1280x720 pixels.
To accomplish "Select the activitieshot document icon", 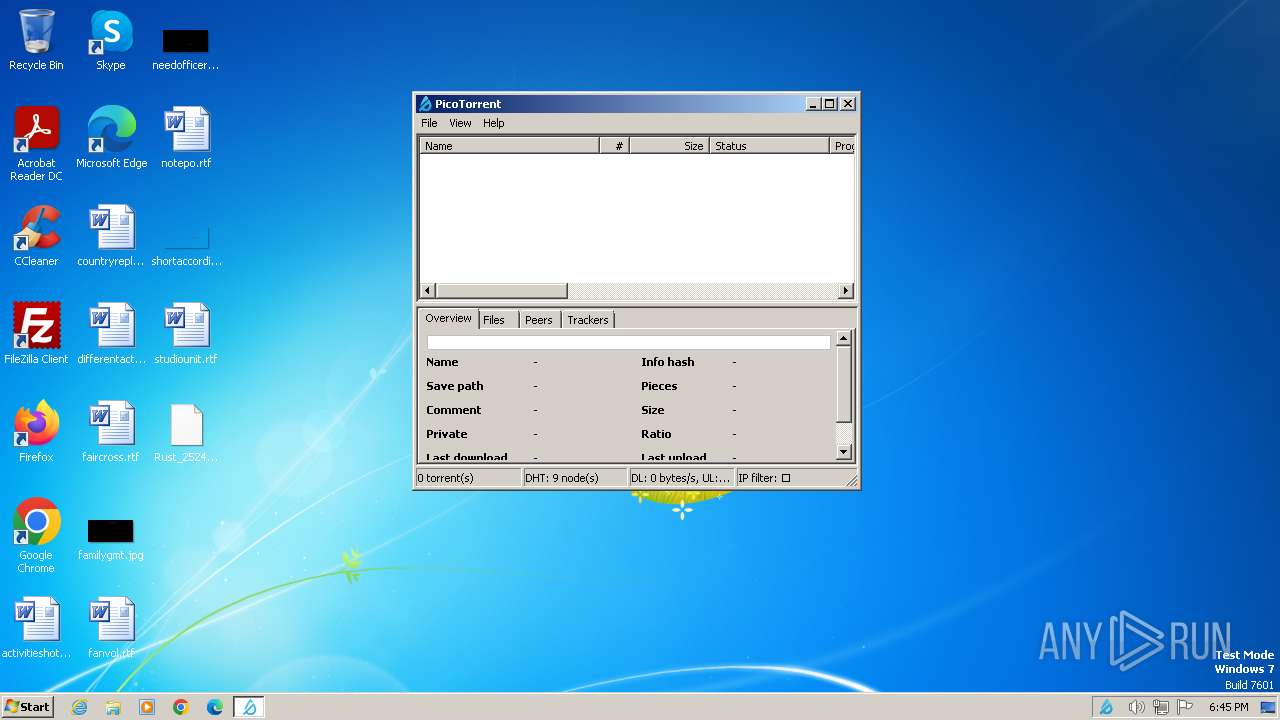I will click(x=36, y=628).
